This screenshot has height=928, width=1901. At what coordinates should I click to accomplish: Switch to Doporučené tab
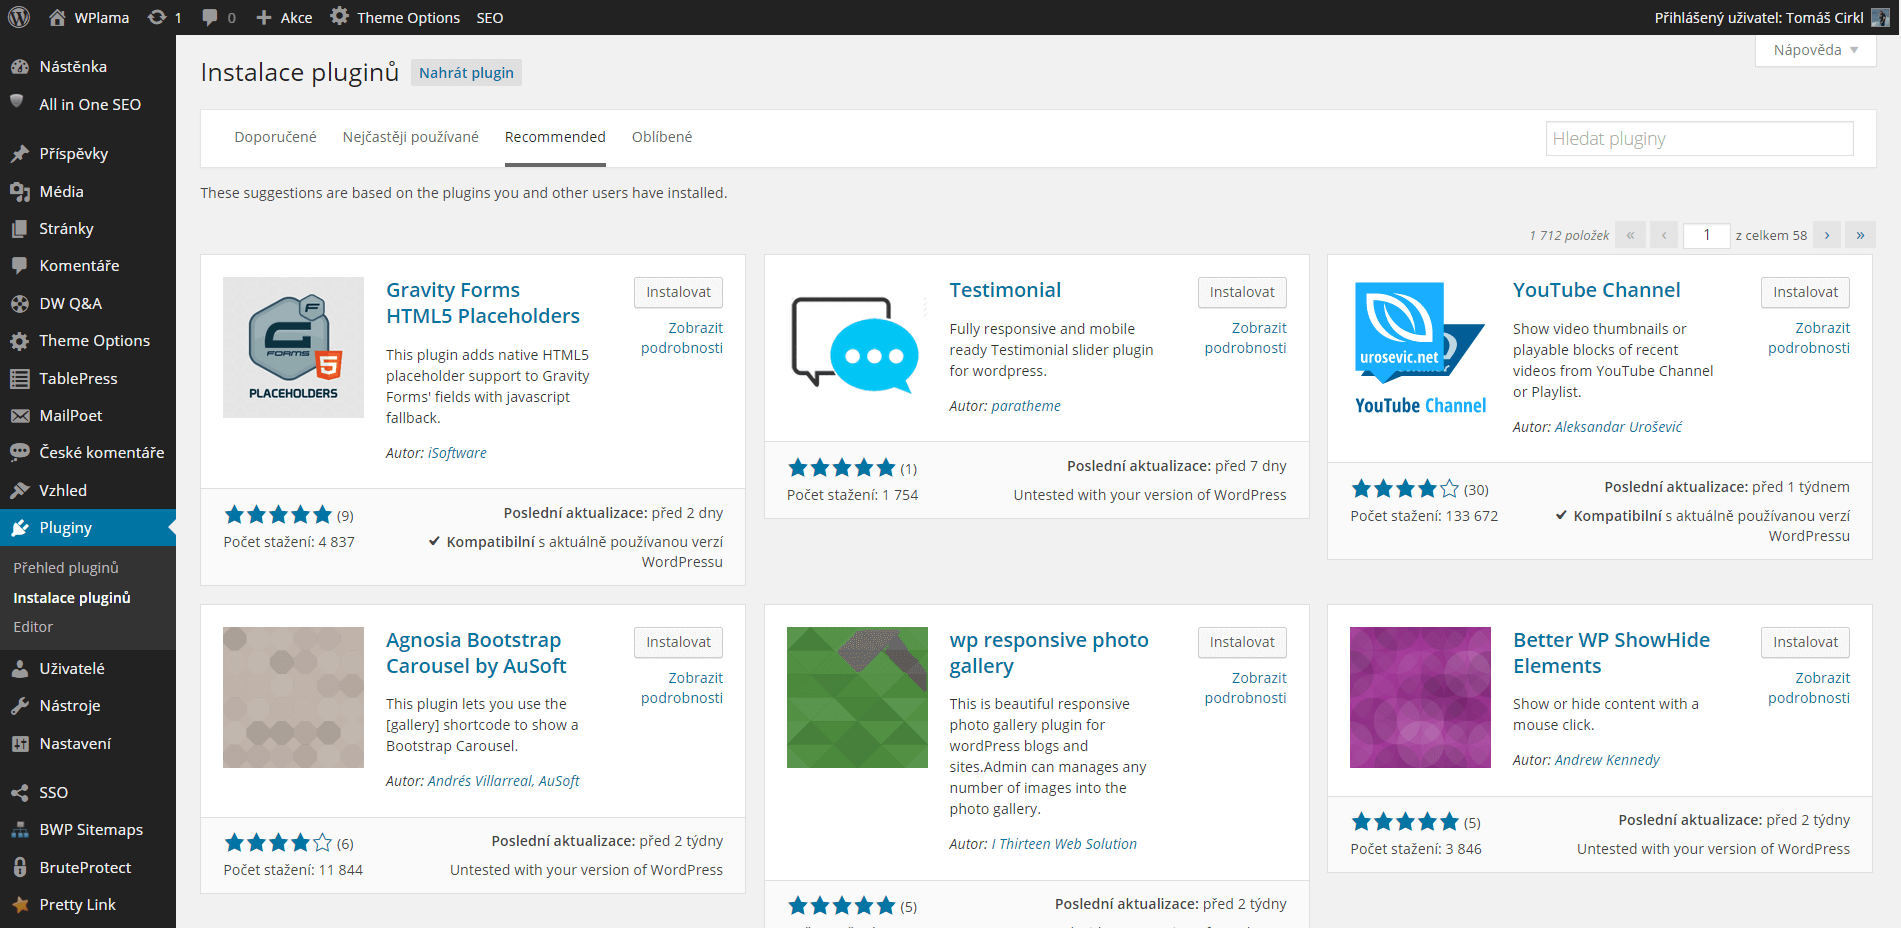(275, 137)
